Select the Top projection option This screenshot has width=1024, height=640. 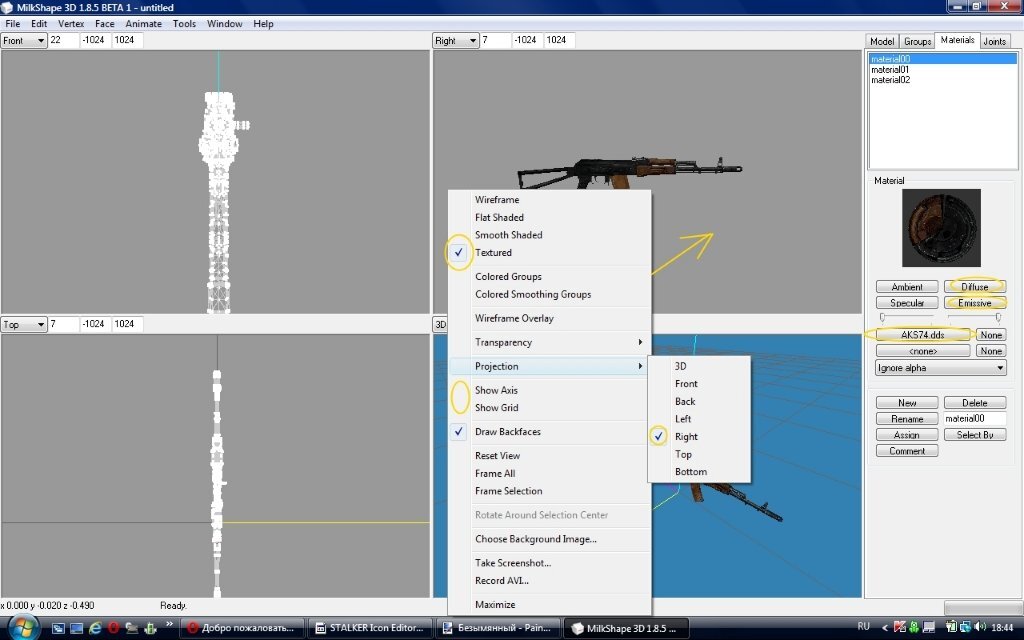coord(683,454)
